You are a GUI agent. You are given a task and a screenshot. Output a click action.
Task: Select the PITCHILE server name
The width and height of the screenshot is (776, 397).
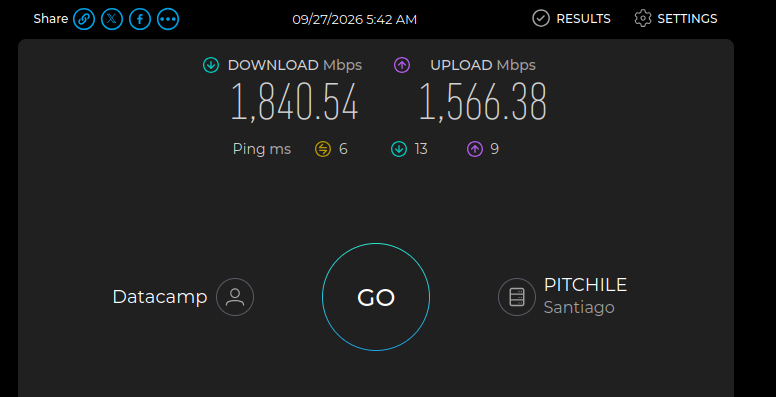pos(585,285)
